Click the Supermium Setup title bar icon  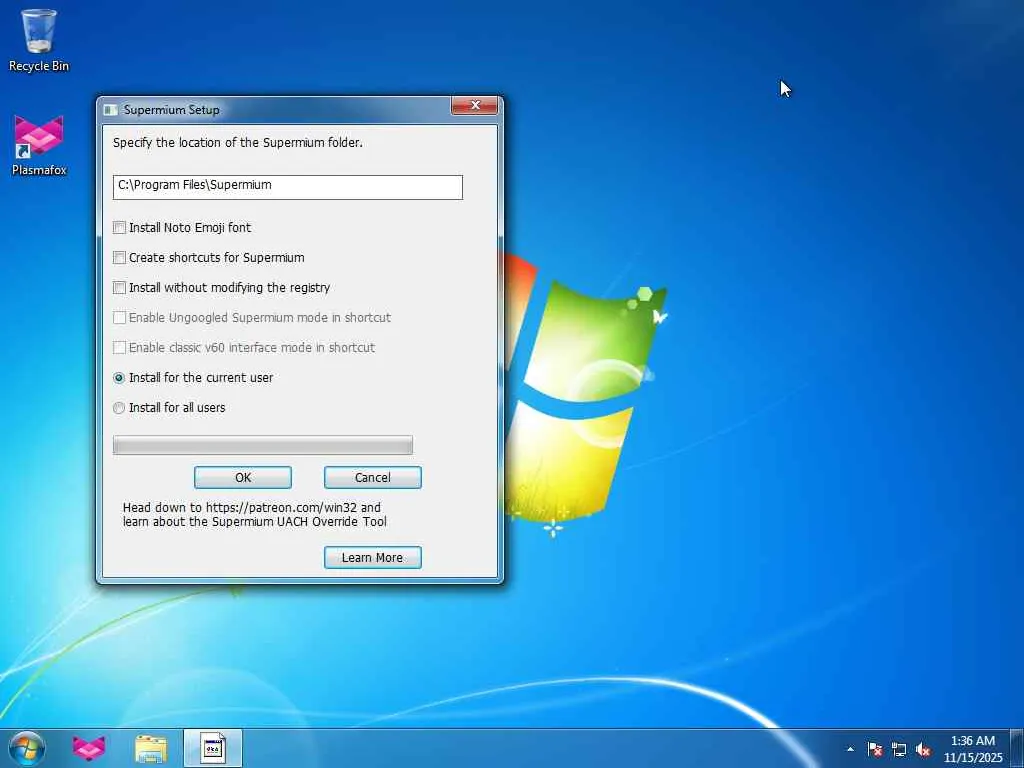pos(111,110)
